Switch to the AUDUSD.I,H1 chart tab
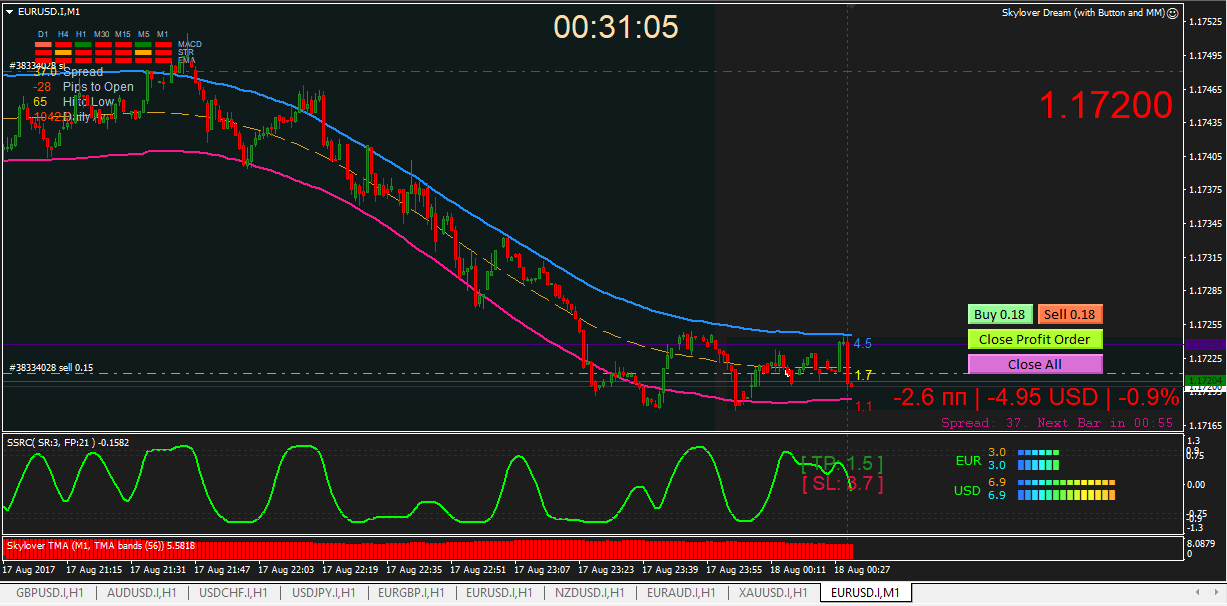This screenshot has height=606, width=1227. (x=140, y=593)
